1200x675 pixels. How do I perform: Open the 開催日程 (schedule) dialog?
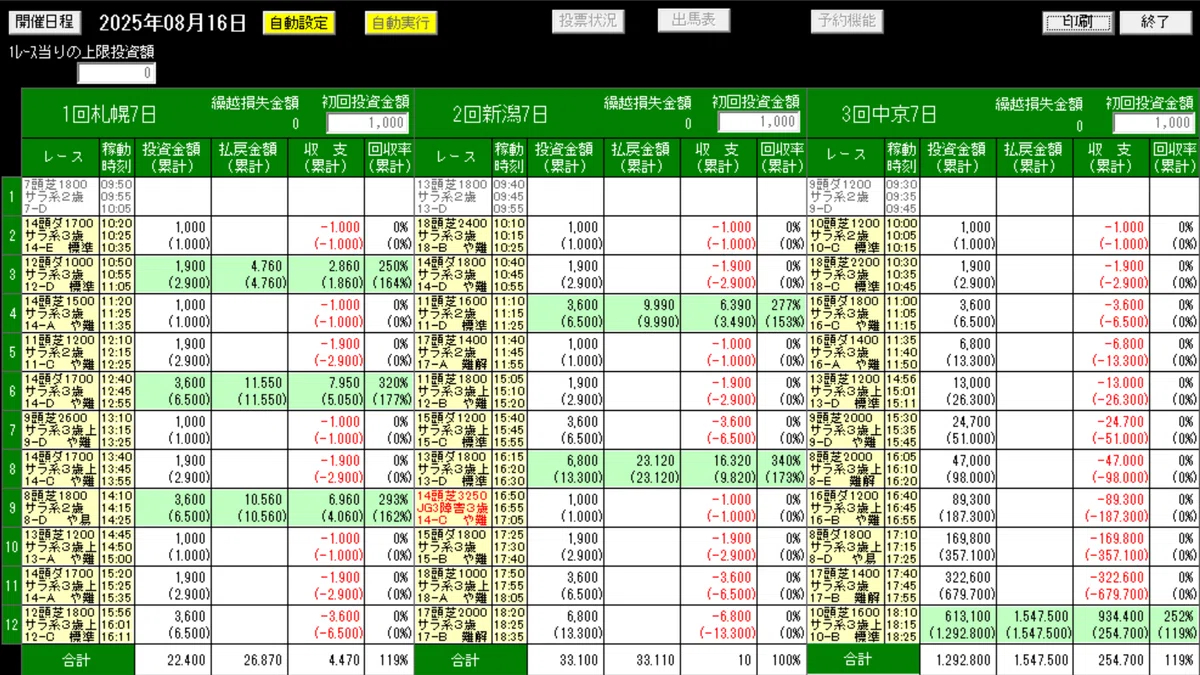(44, 20)
